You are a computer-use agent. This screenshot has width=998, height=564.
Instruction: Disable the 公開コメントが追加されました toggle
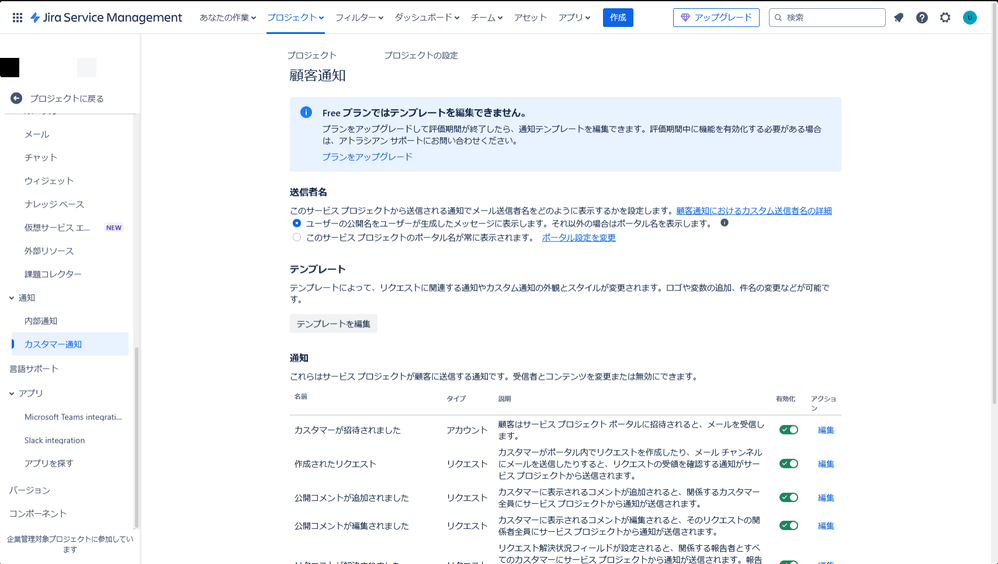[789, 497]
